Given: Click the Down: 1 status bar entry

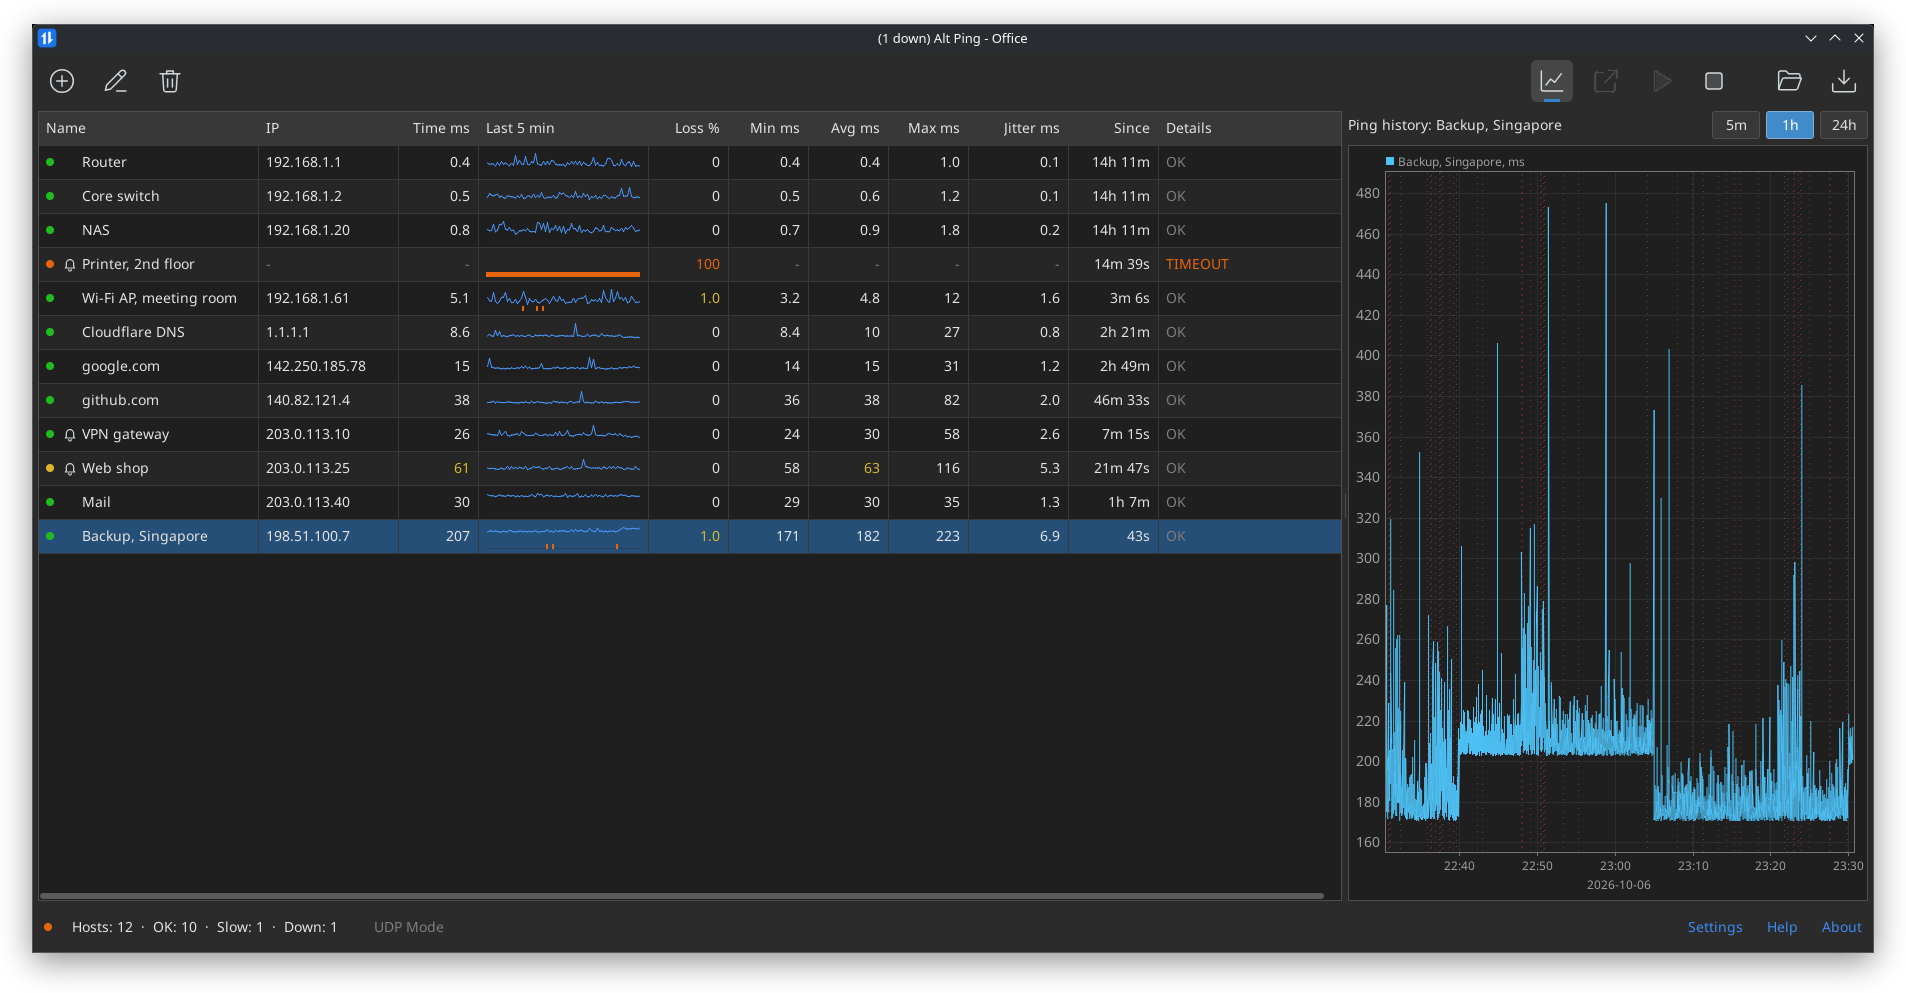Looking at the screenshot, I should coord(310,927).
